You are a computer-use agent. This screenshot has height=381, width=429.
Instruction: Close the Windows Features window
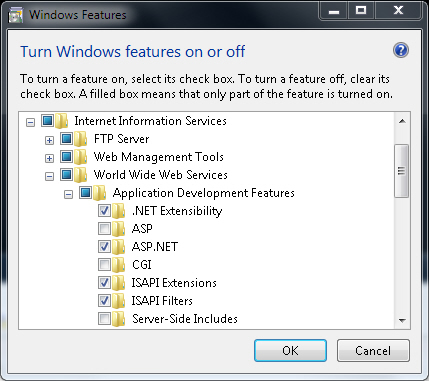pyautogui.click(x=398, y=11)
